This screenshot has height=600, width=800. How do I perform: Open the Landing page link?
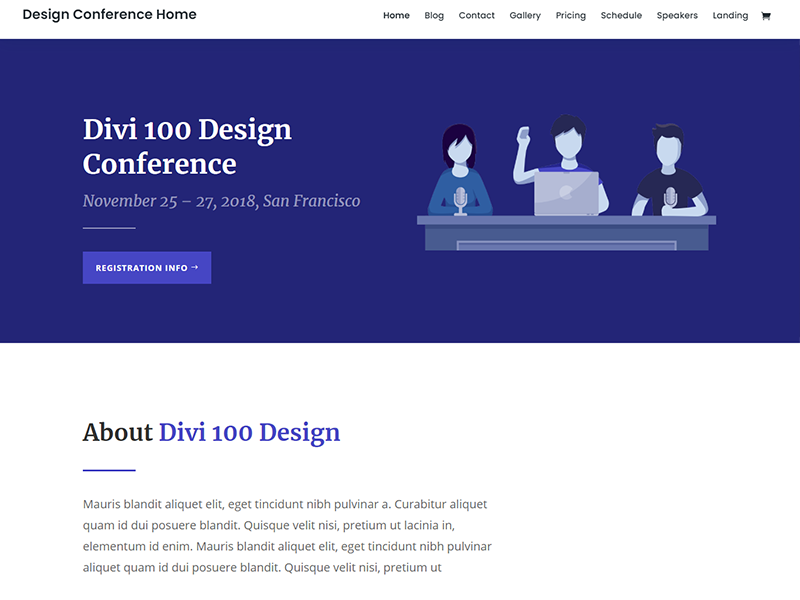pos(730,15)
